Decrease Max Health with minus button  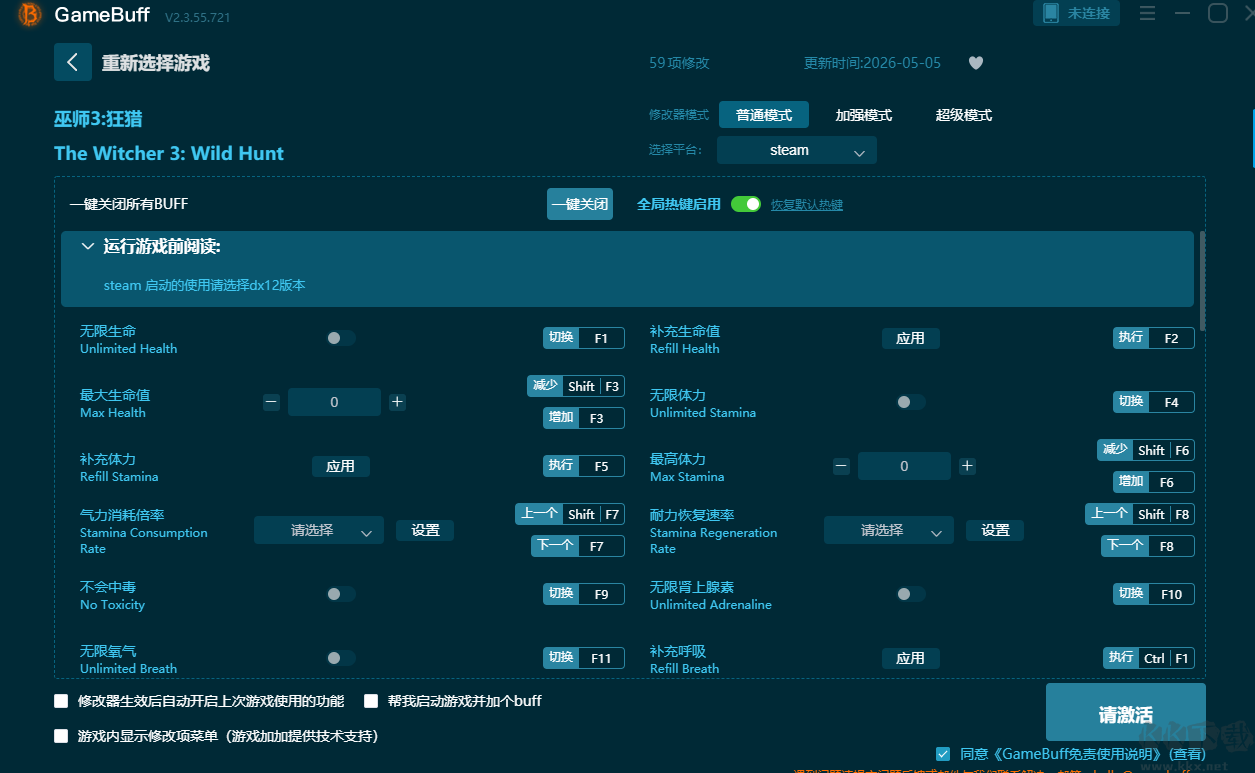click(x=271, y=402)
